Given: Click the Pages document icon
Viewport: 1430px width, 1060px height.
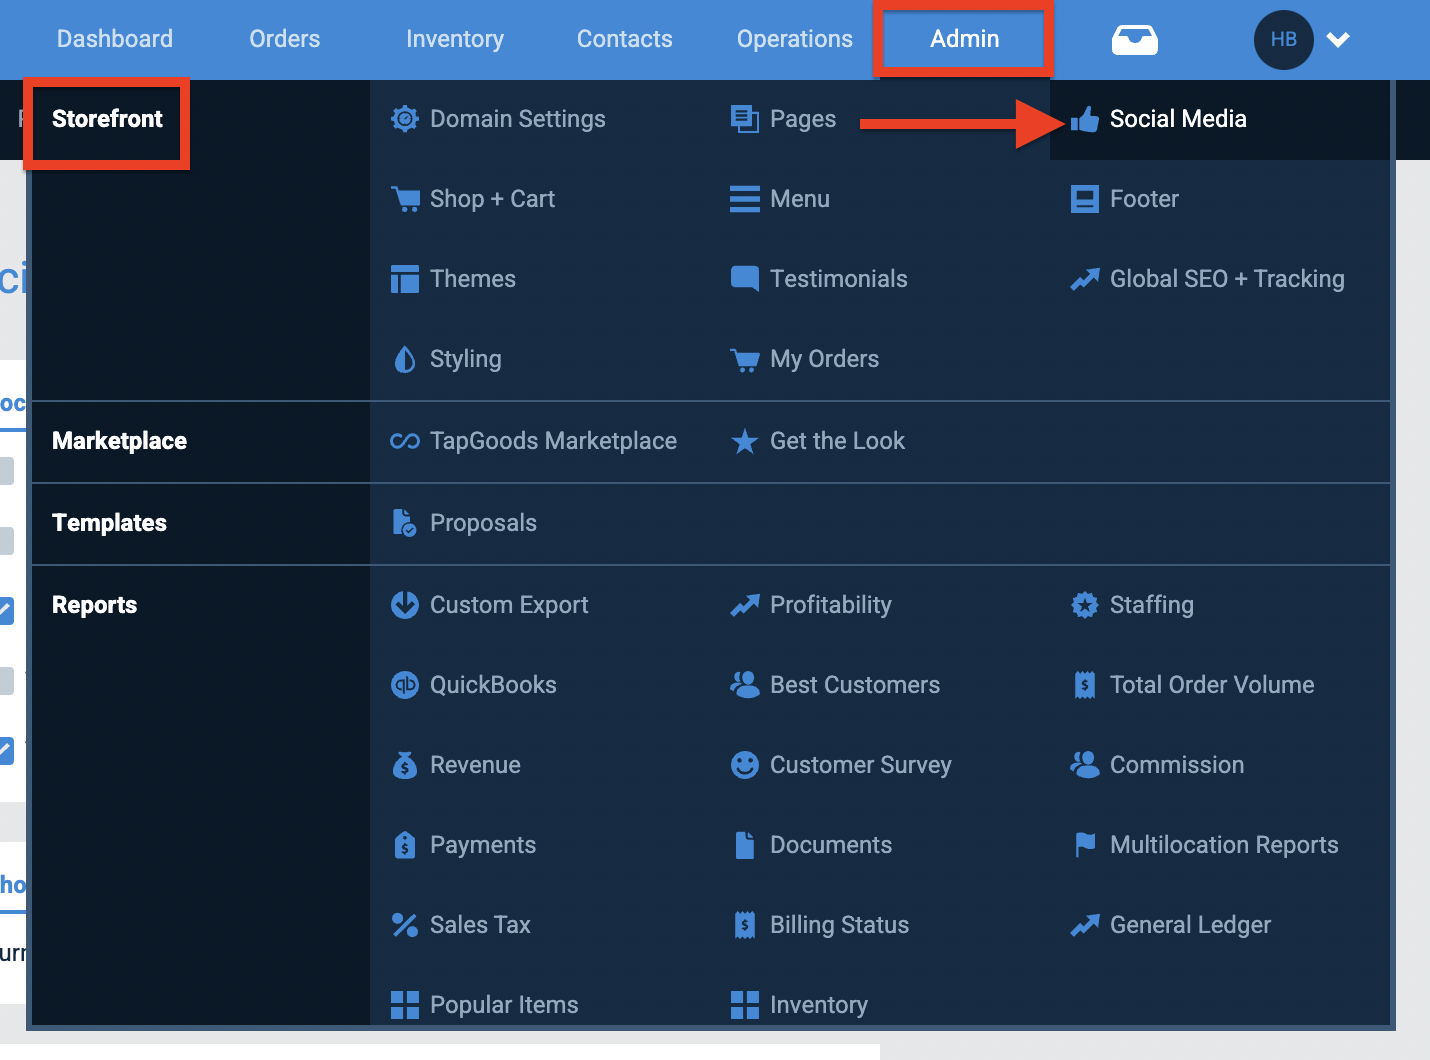Looking at the screenshot, I should coord(744,119).
